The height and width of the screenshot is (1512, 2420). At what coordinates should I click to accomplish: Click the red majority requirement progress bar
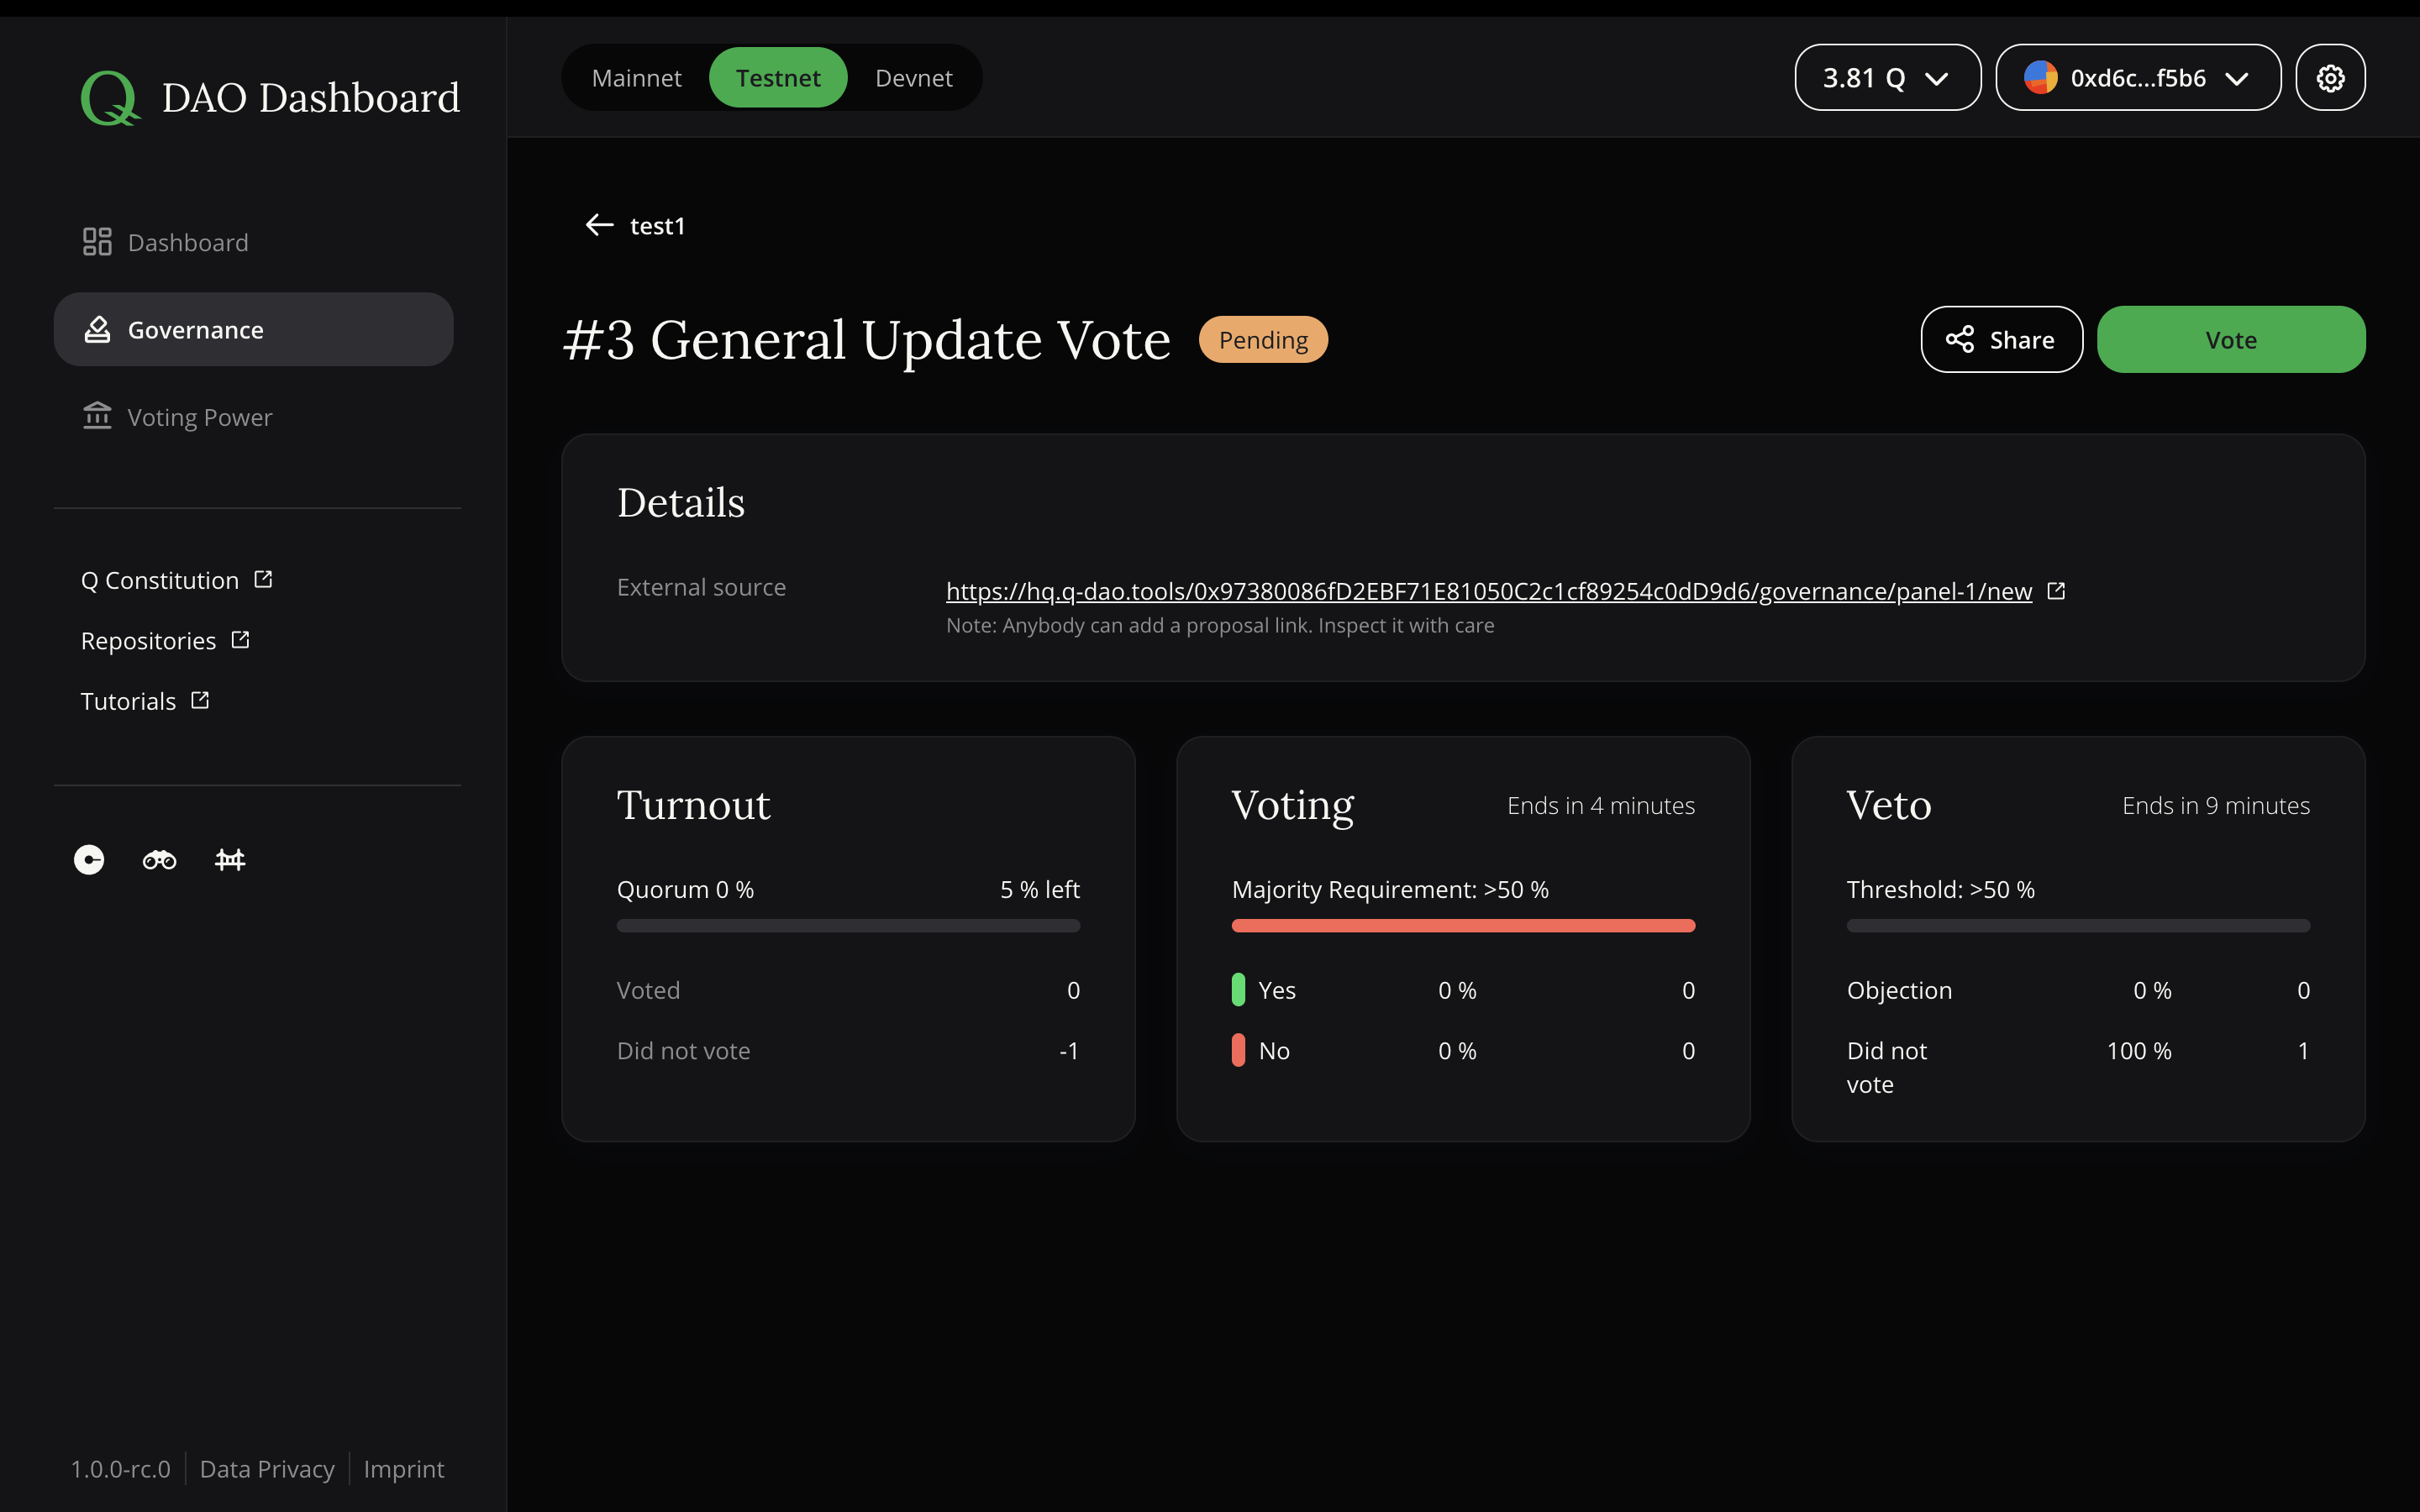(1462, 926)
